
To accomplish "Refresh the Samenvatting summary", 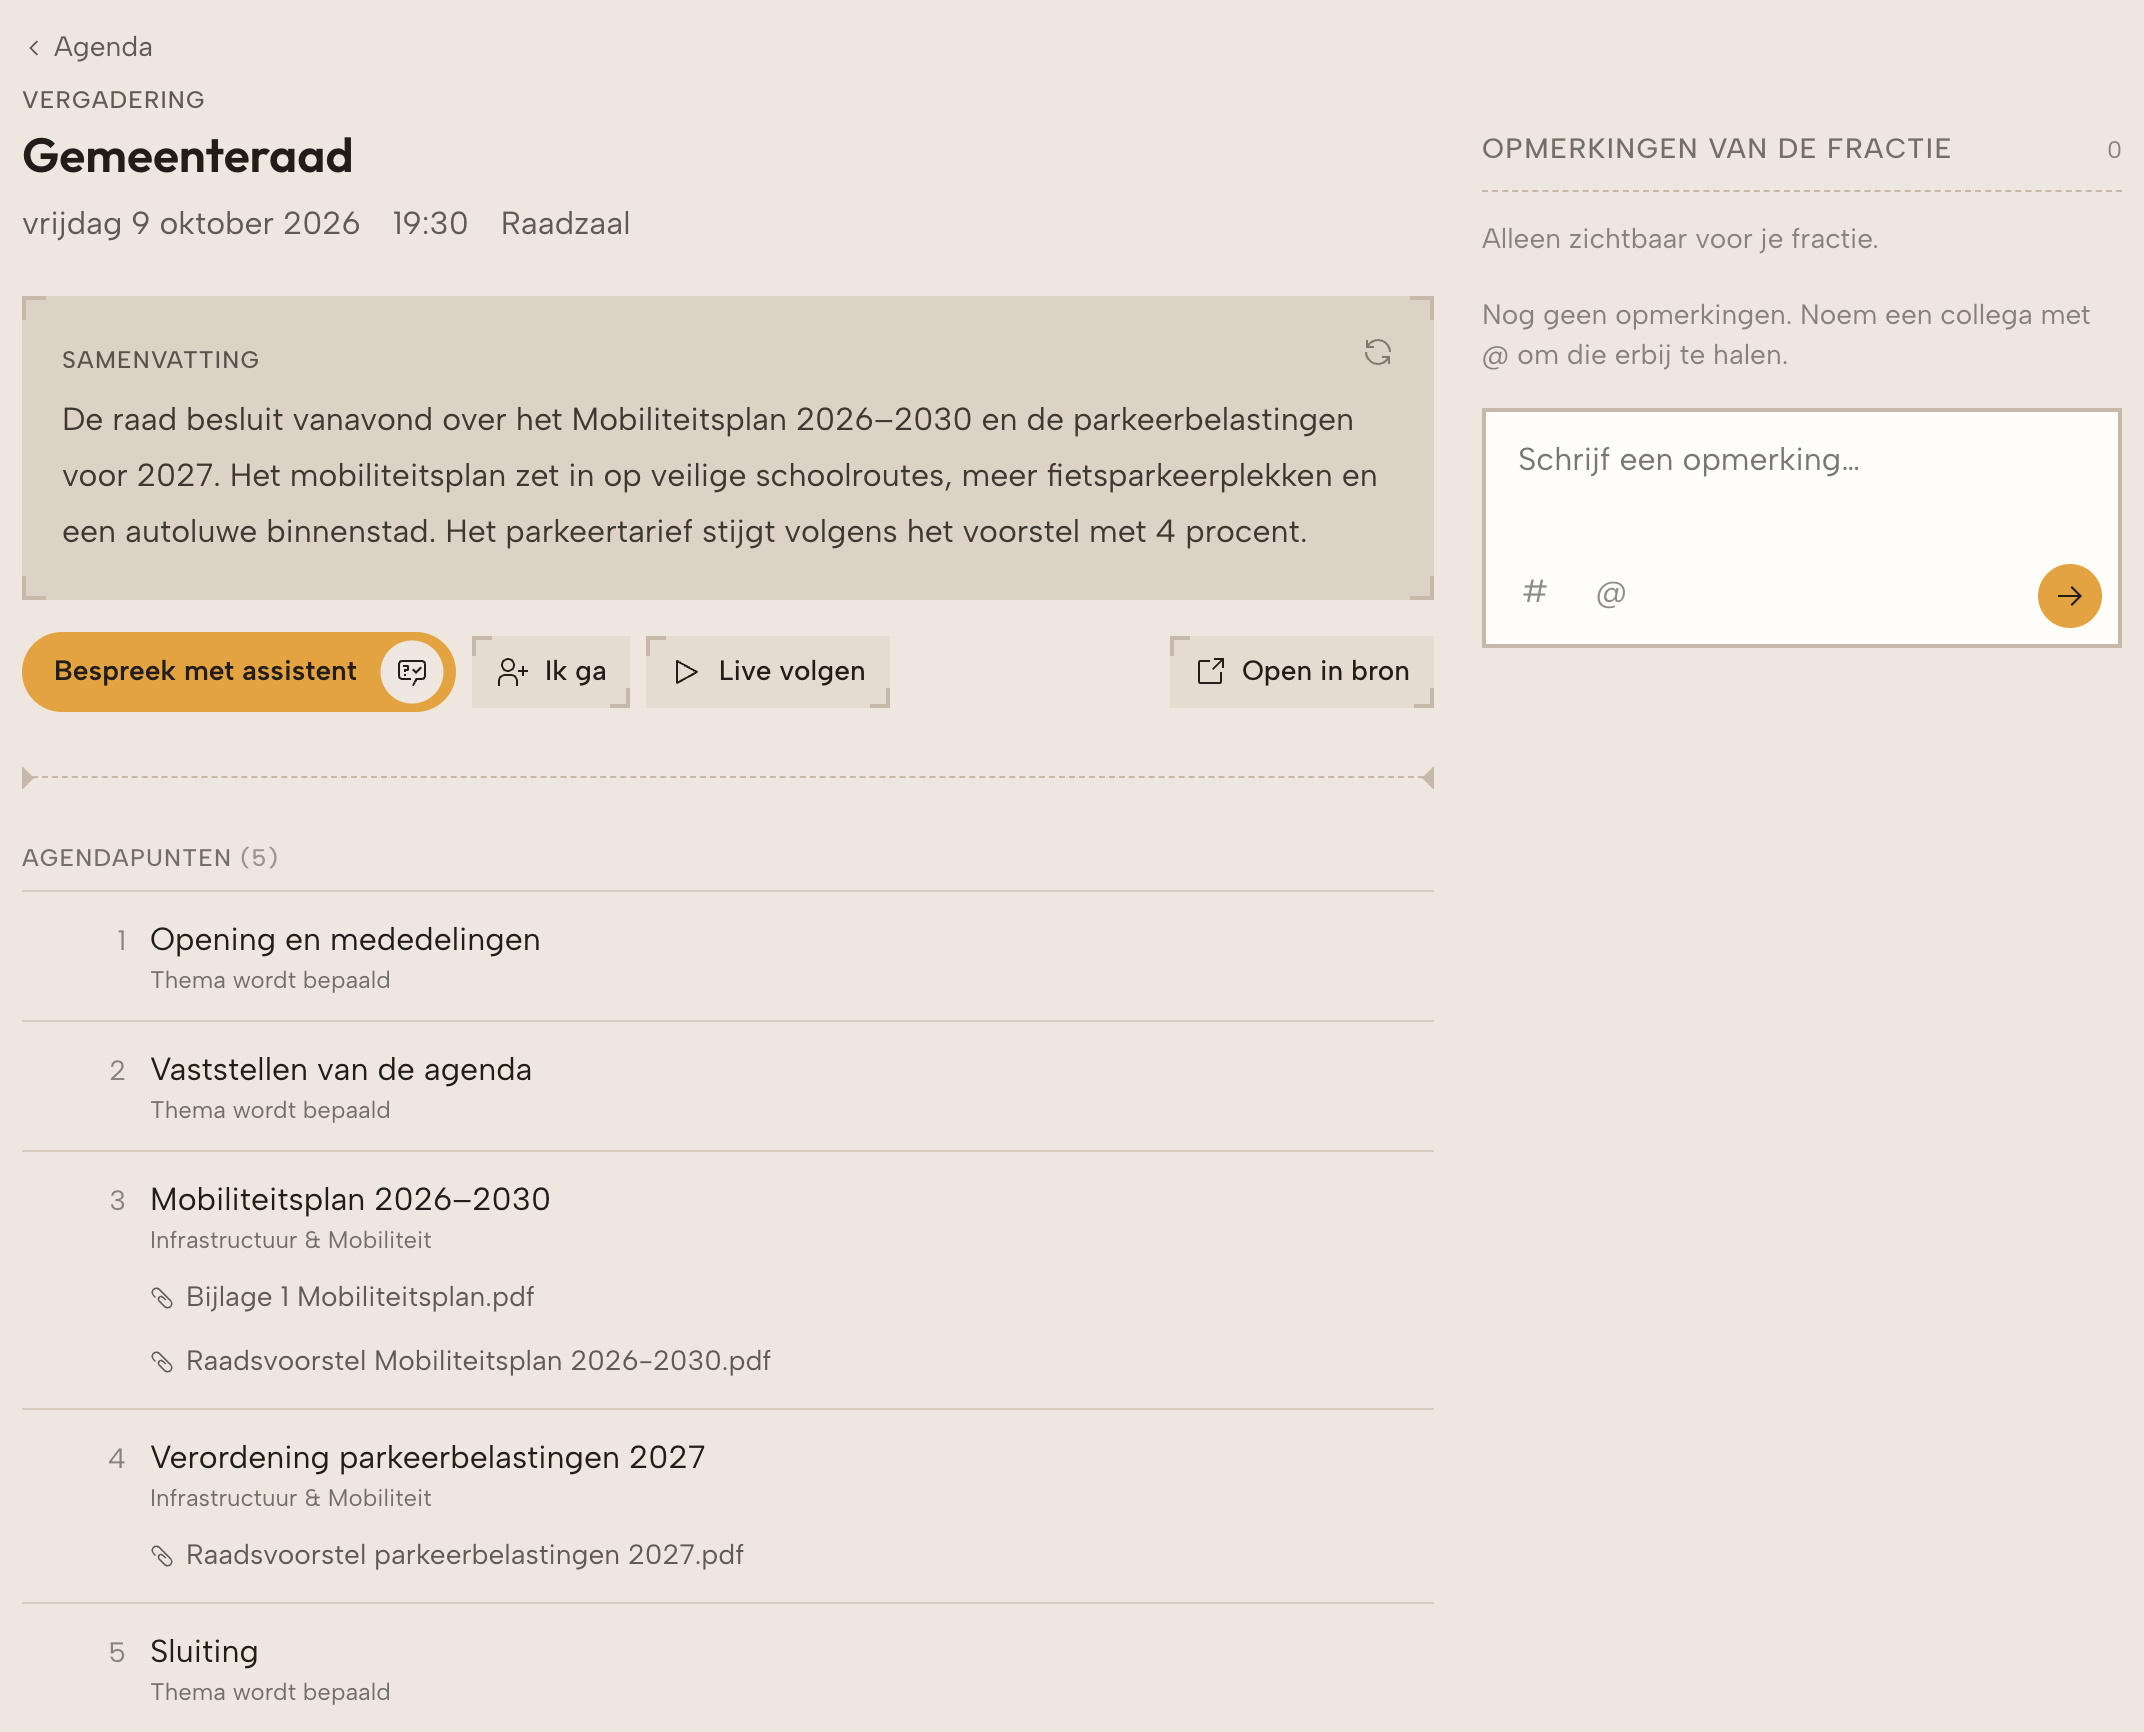I will [1377, 352].
